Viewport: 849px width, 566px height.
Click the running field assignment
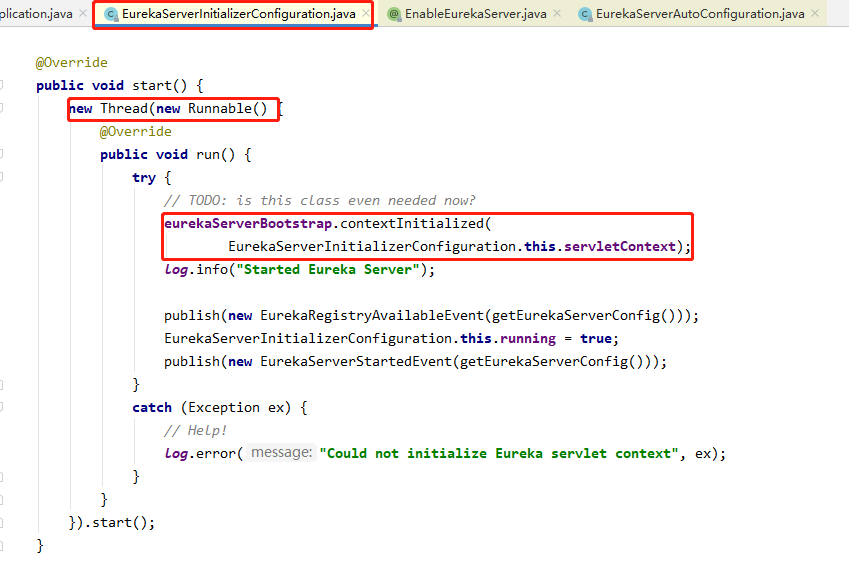[528, 339]
